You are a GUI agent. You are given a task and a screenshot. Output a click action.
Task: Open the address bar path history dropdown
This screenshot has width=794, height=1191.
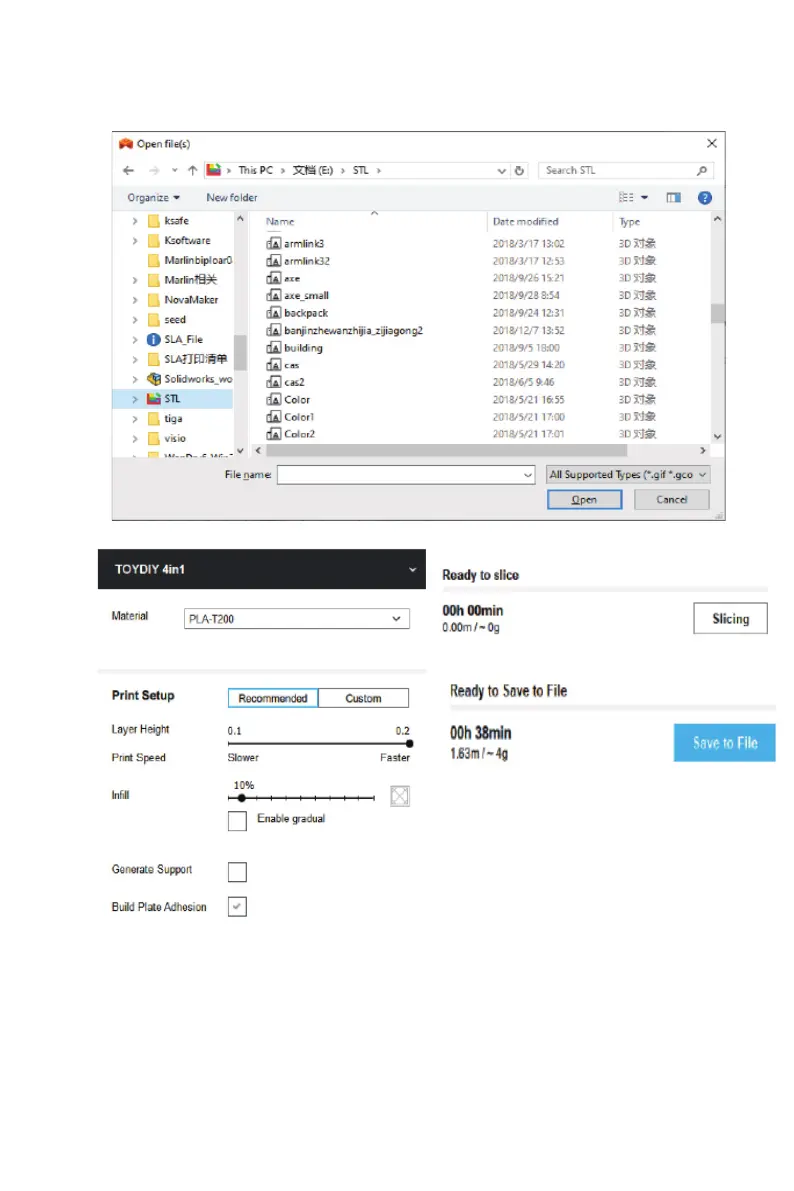[501, 171]
